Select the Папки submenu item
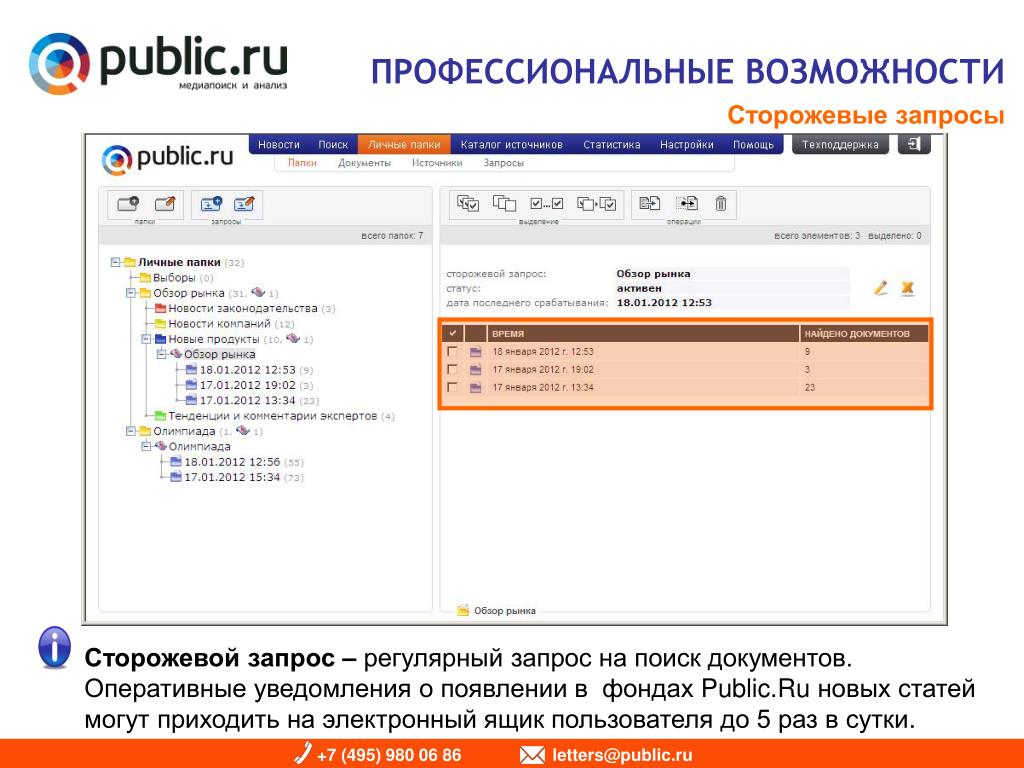1024x768 pixels. pos(302,163)
